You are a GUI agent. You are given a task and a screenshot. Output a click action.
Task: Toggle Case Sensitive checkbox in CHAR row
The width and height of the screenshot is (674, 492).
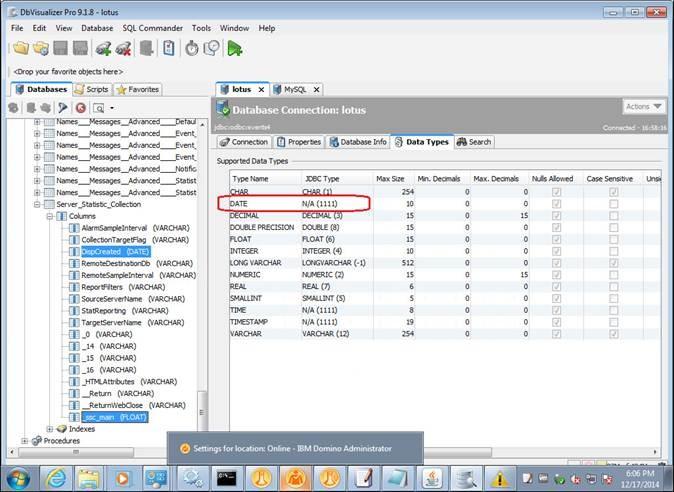tap(613, 192)
